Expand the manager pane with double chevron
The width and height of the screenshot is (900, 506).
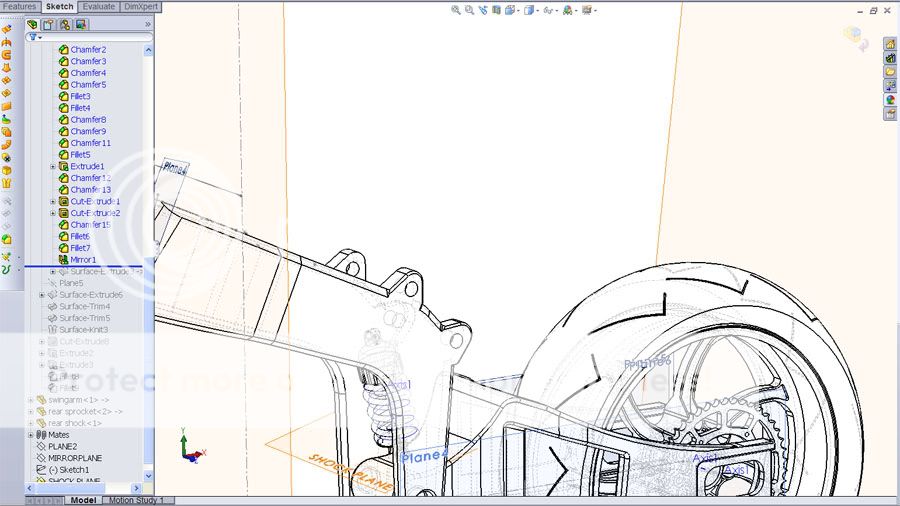point(148,25)
